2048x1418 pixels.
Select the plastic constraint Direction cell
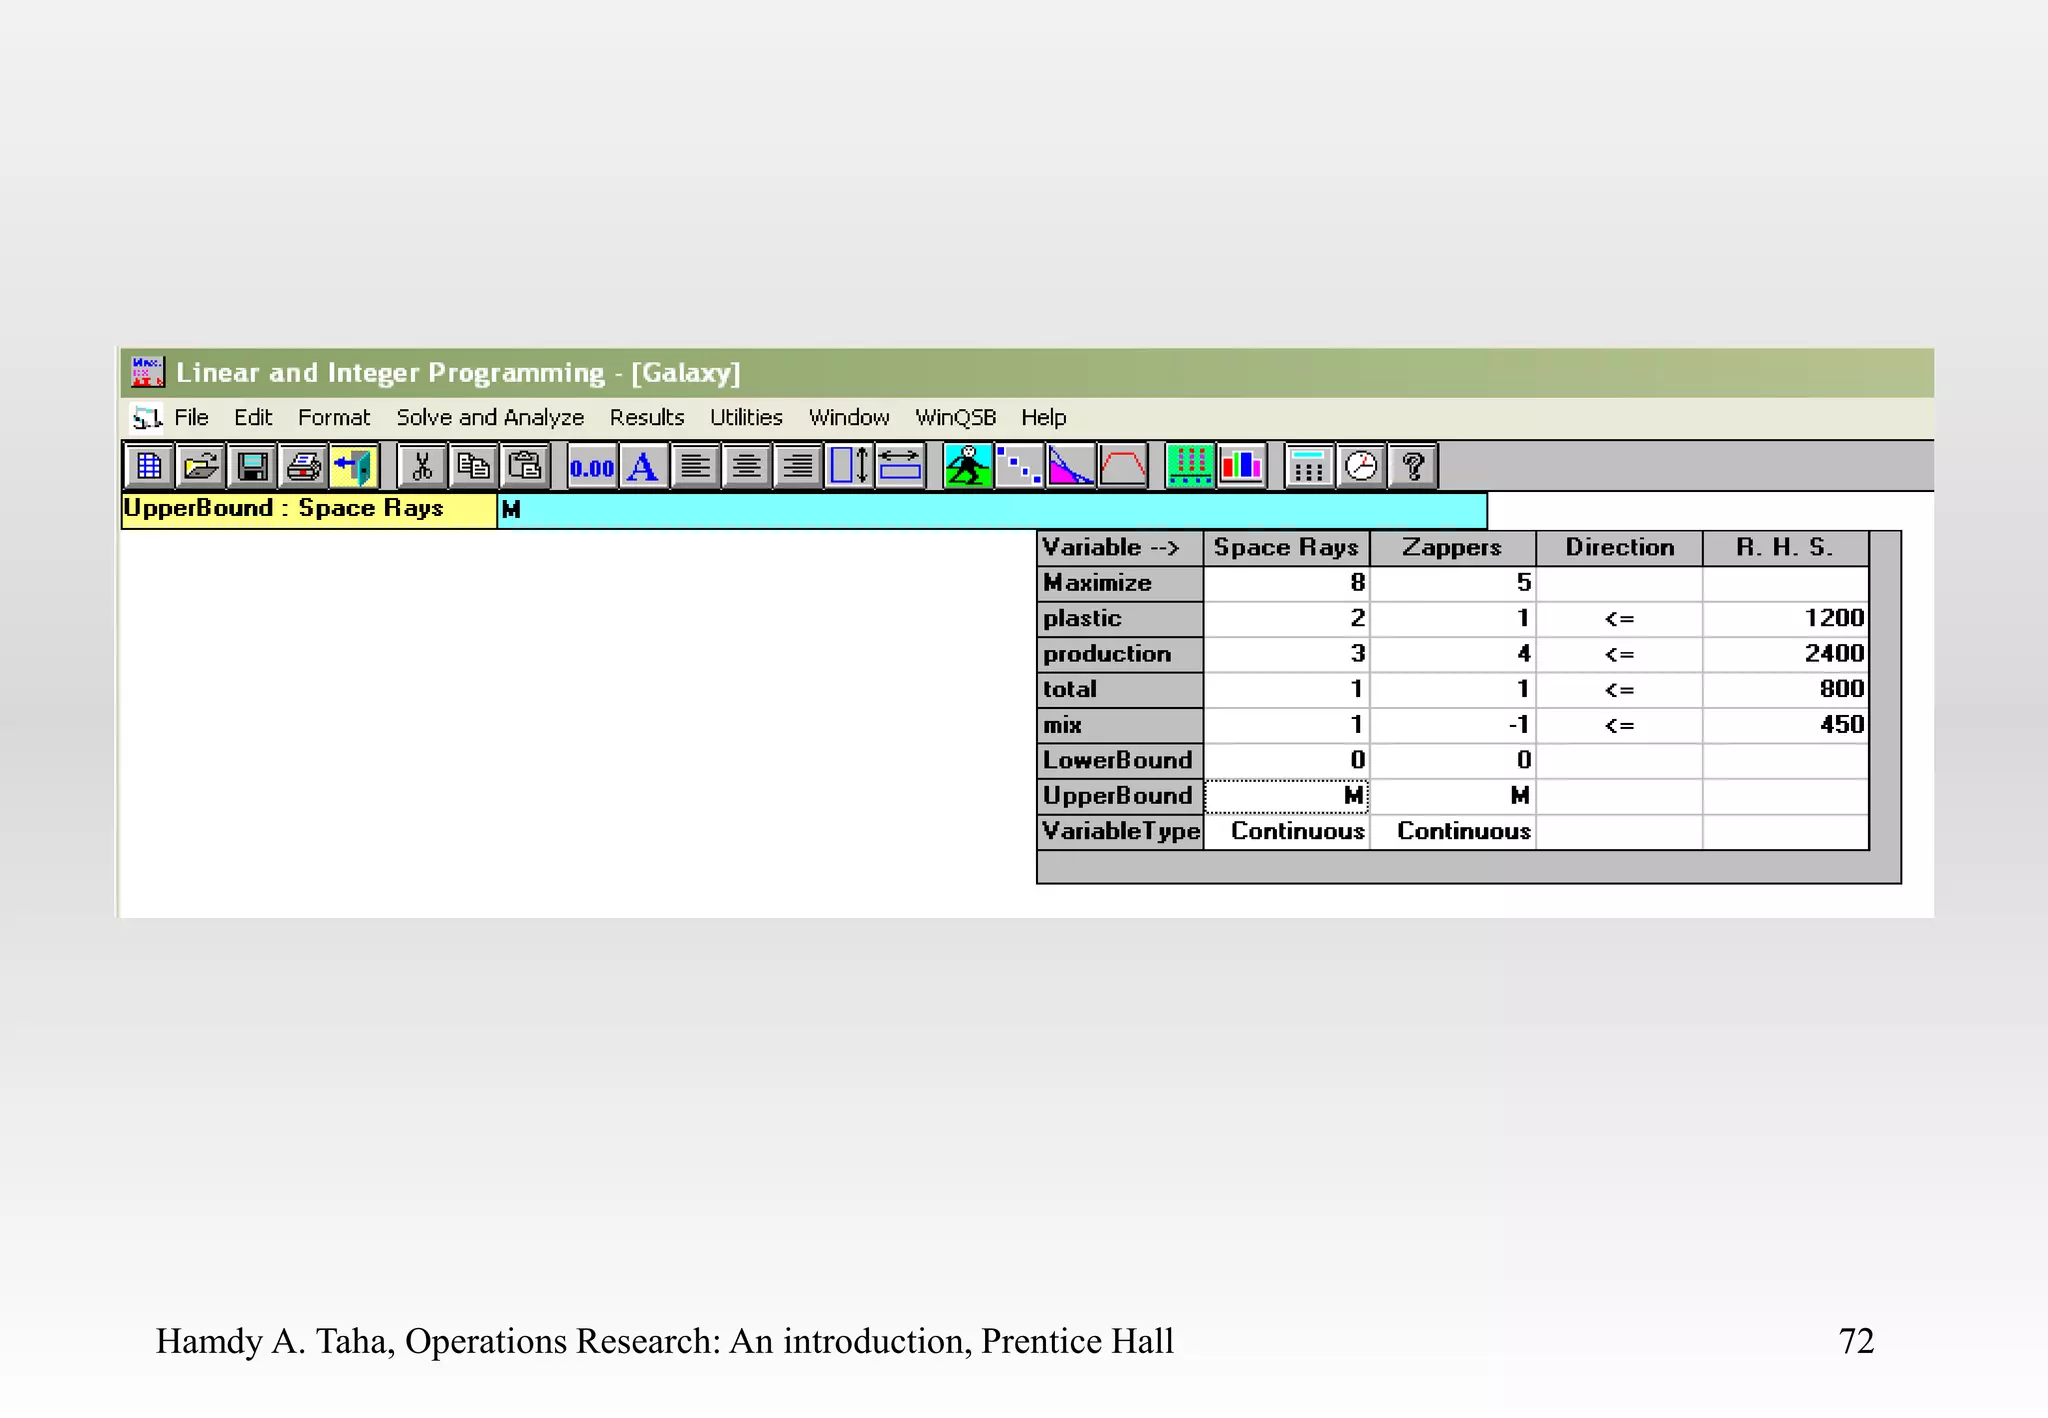1618,618
